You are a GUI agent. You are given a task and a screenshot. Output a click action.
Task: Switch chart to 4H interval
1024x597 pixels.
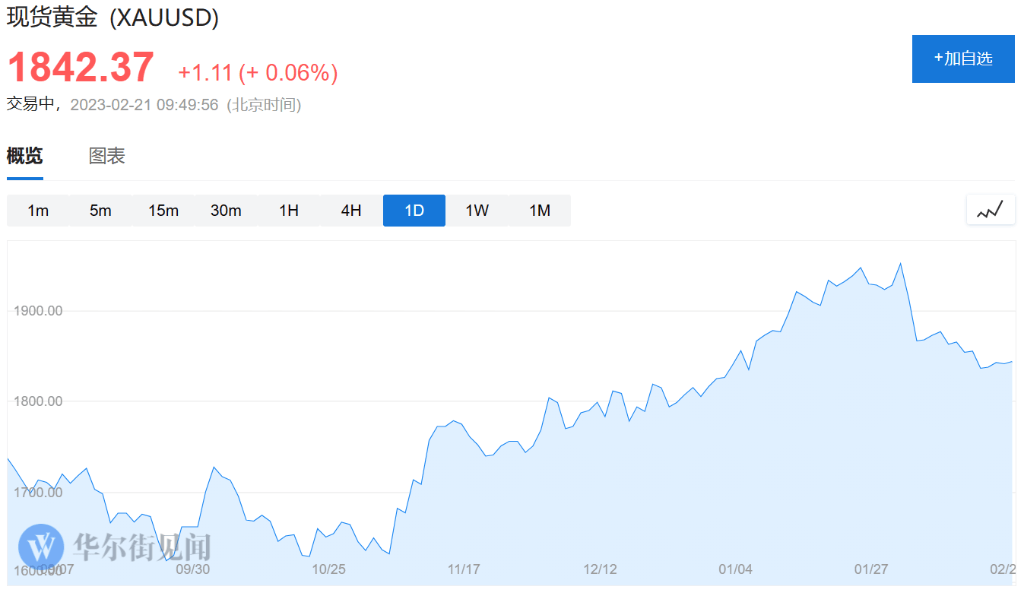(x=351, y=210)
